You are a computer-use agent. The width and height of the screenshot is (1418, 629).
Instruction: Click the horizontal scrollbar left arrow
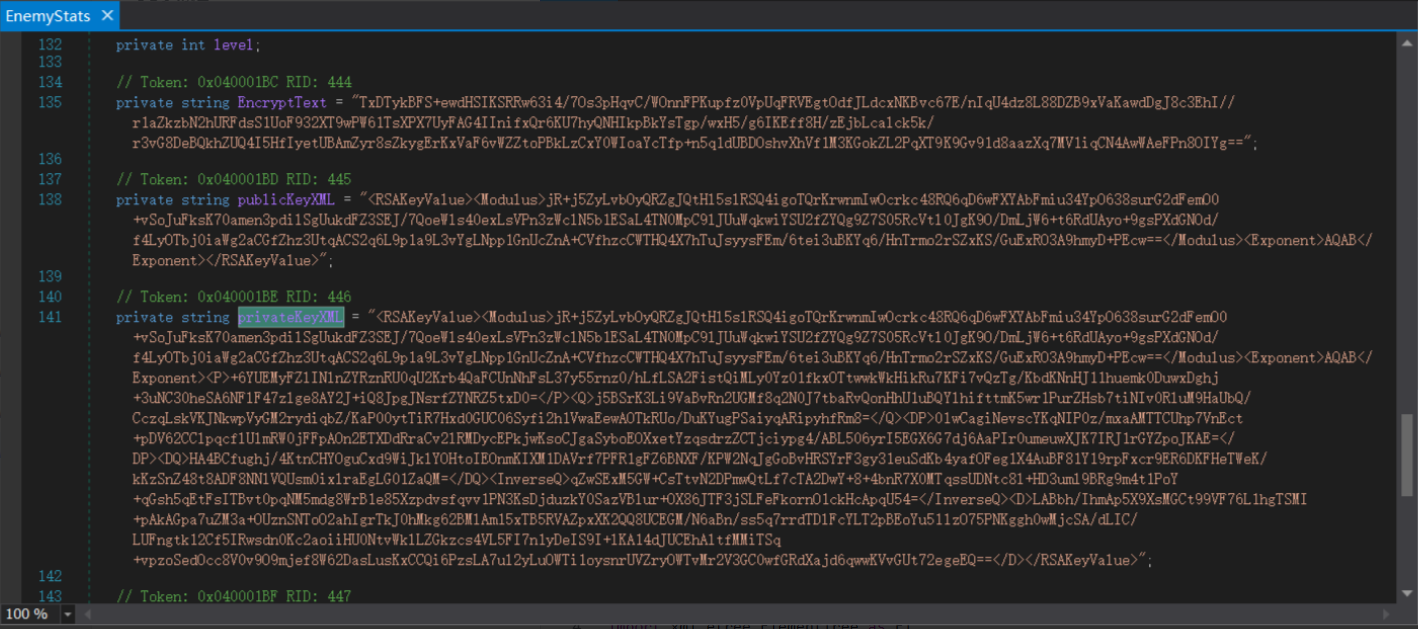[88, 614]
